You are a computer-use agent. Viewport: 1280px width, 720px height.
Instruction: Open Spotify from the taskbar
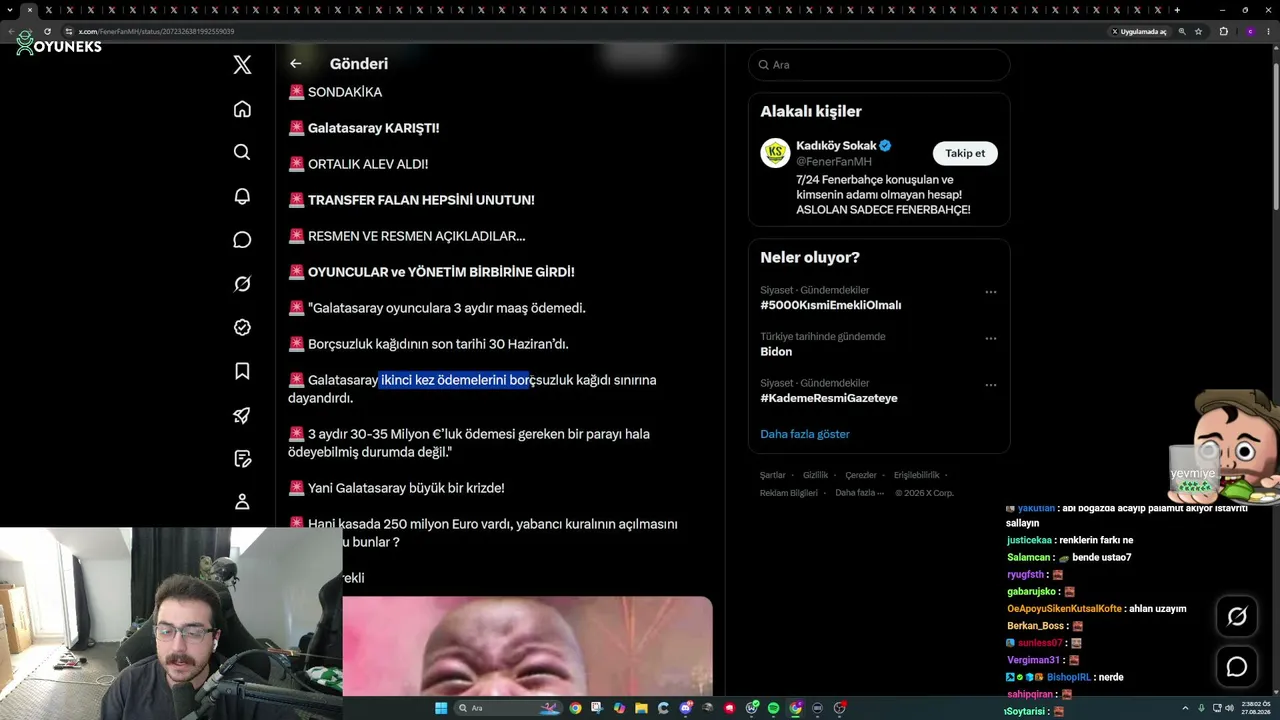coord(773,708)
